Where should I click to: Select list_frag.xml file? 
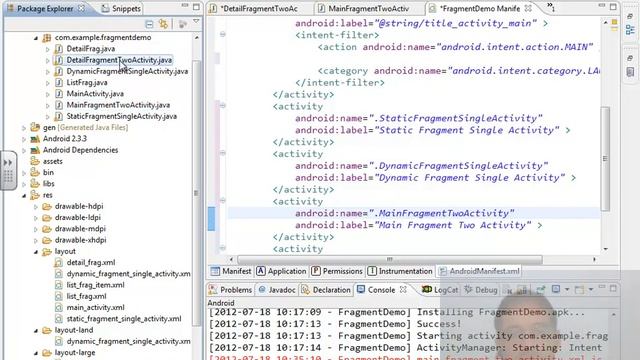pyautogui.click(x=86, y=296)
